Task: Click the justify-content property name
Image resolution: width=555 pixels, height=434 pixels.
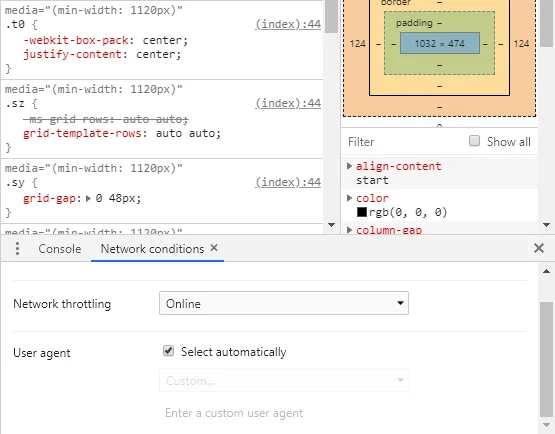Action: pyautogui.click(x=72, y=55)
